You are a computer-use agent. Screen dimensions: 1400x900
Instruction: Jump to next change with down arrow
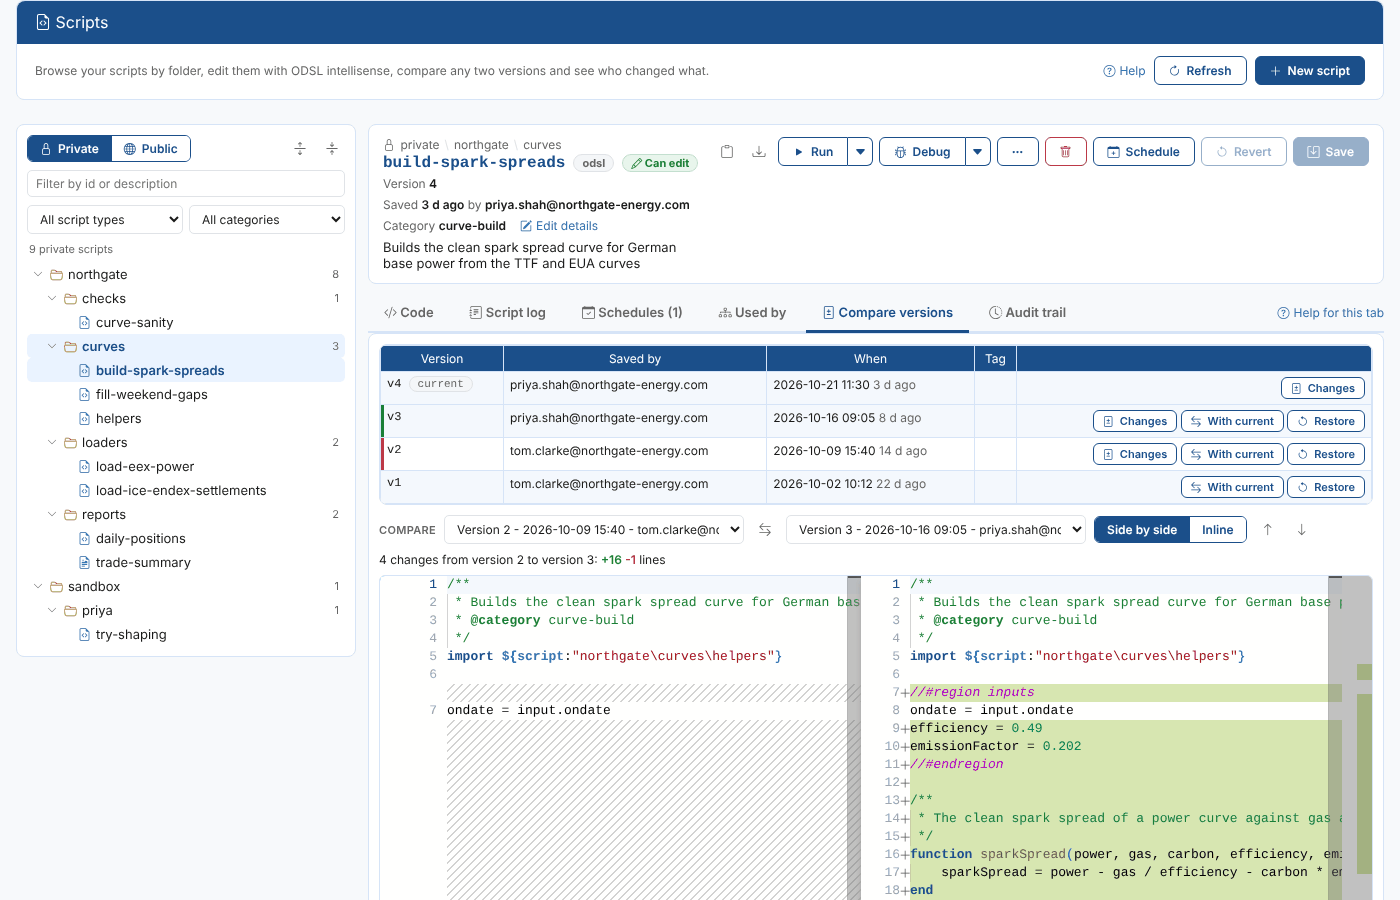pyautogui.click(x=1301, y=530)
